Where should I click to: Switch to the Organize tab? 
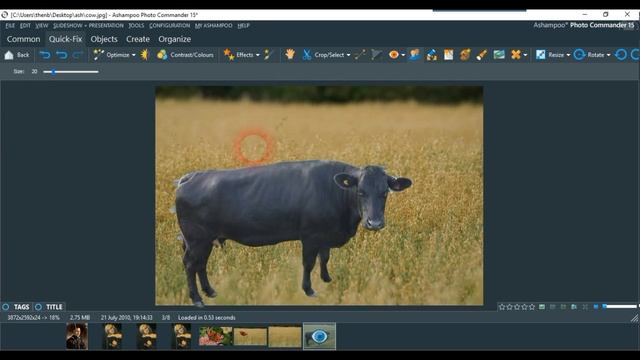(175, 39)
